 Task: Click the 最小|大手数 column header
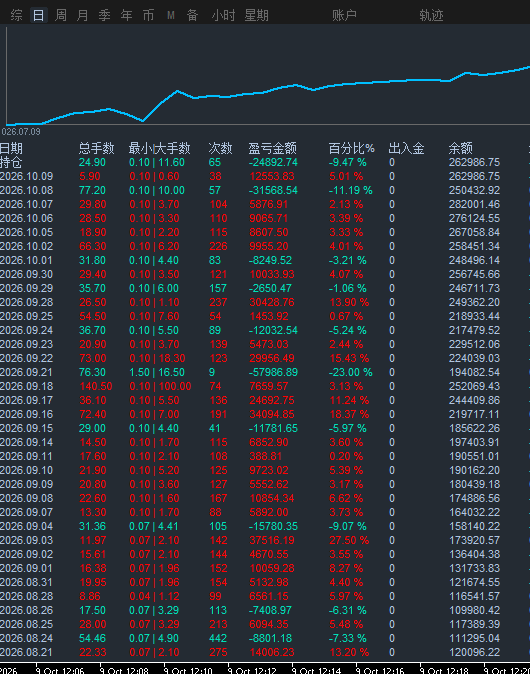(159, 149)
